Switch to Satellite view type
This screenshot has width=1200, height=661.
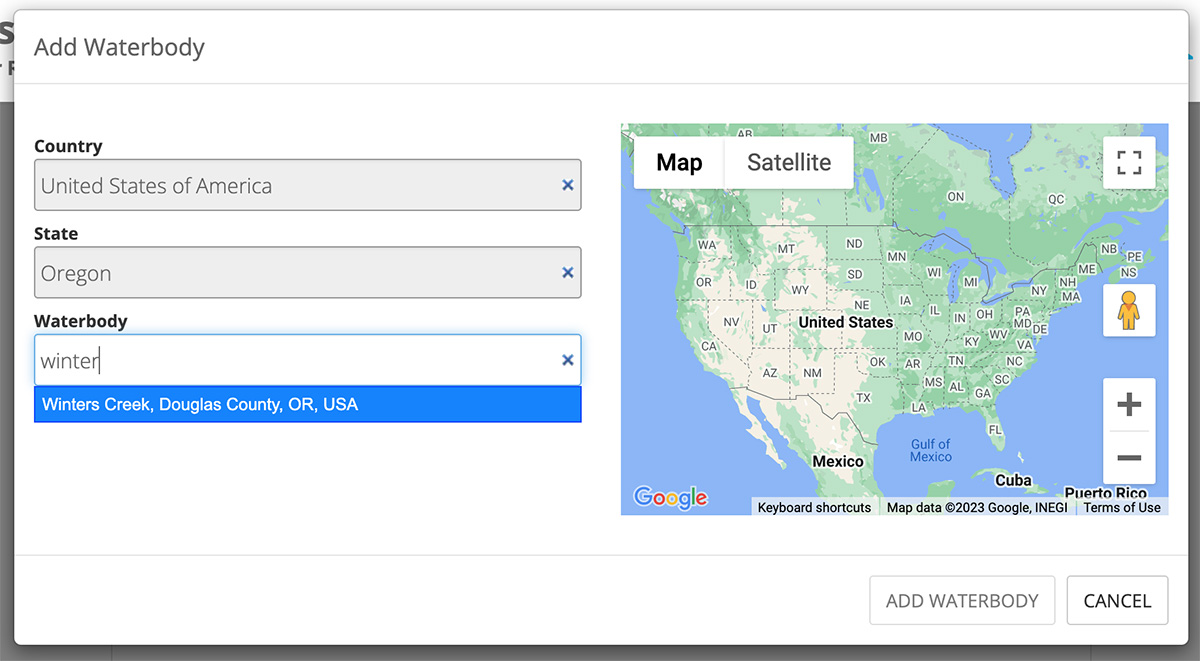789,163
